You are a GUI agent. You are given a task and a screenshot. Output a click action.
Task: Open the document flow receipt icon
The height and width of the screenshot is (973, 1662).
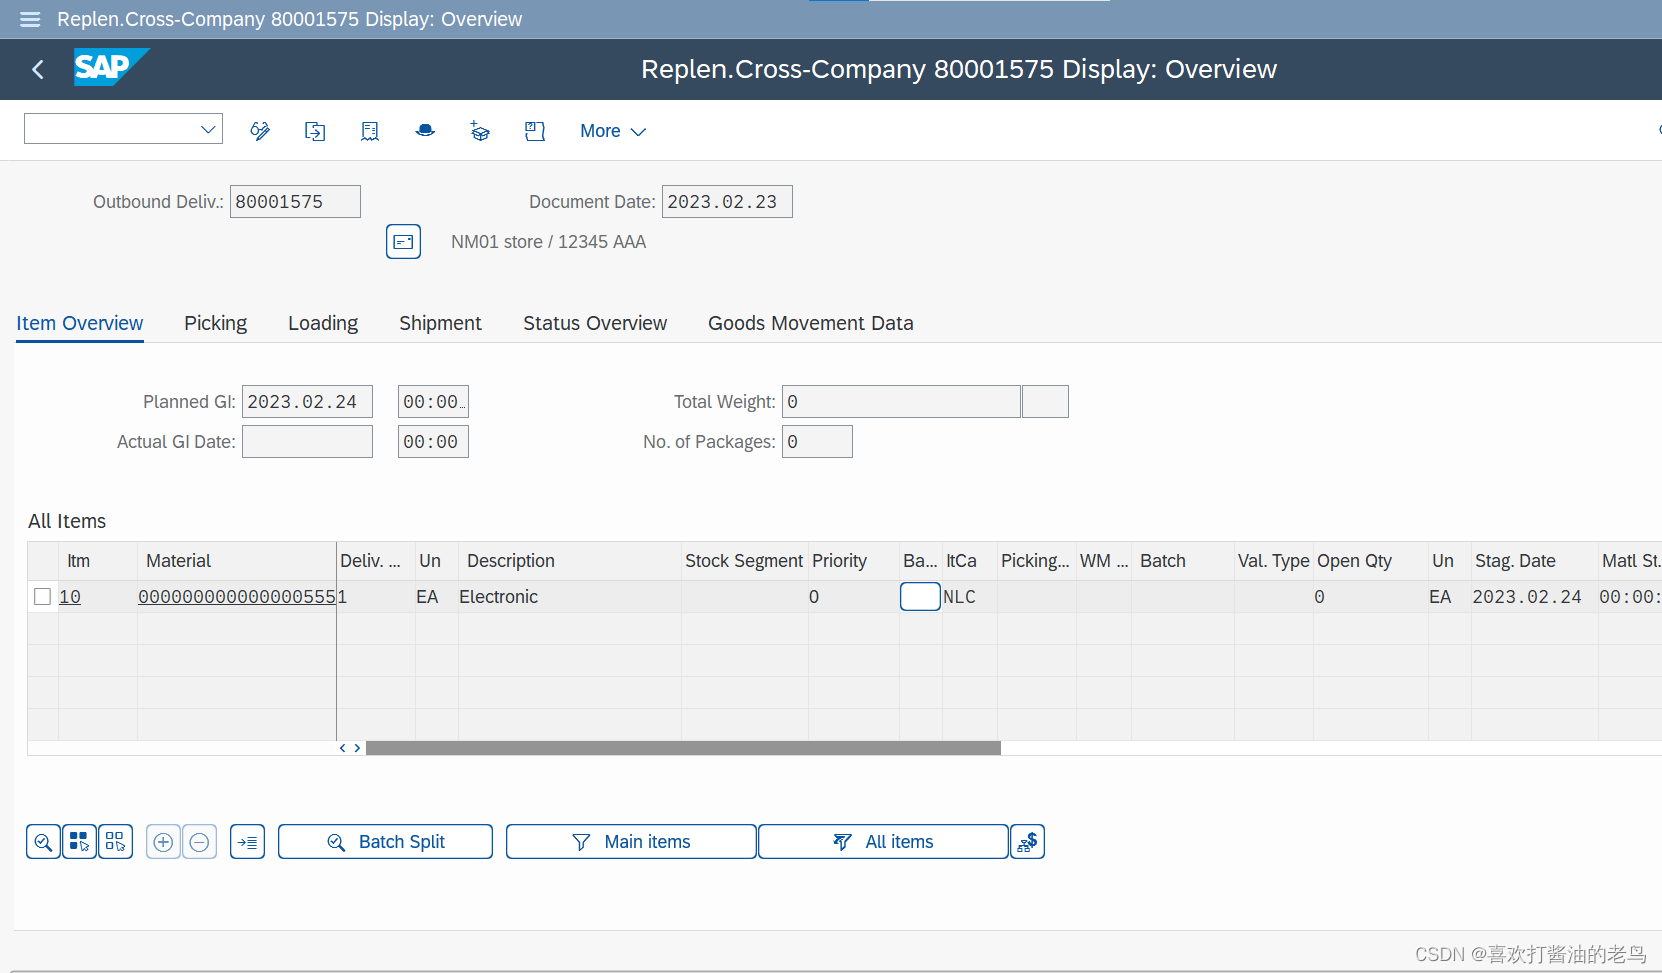click(x=370, y=131)
